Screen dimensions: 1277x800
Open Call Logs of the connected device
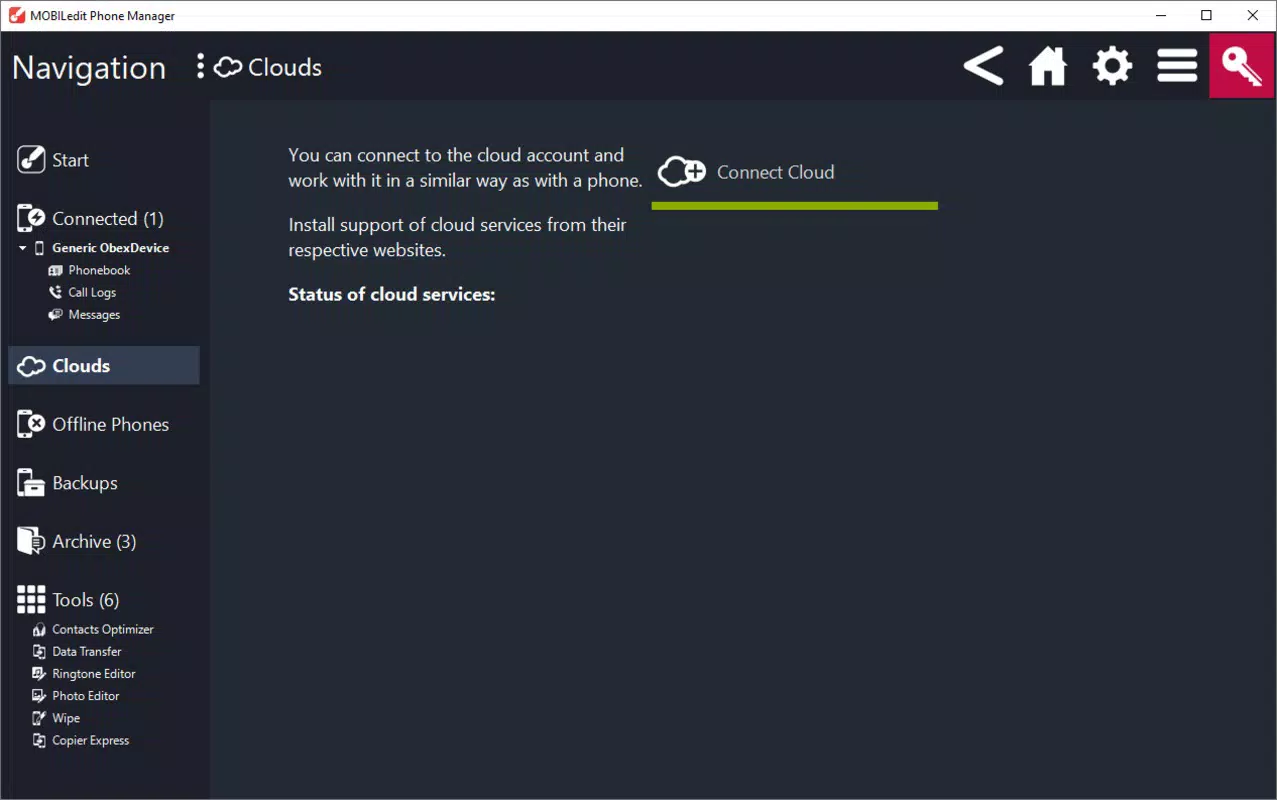click(x=92, y=292)
